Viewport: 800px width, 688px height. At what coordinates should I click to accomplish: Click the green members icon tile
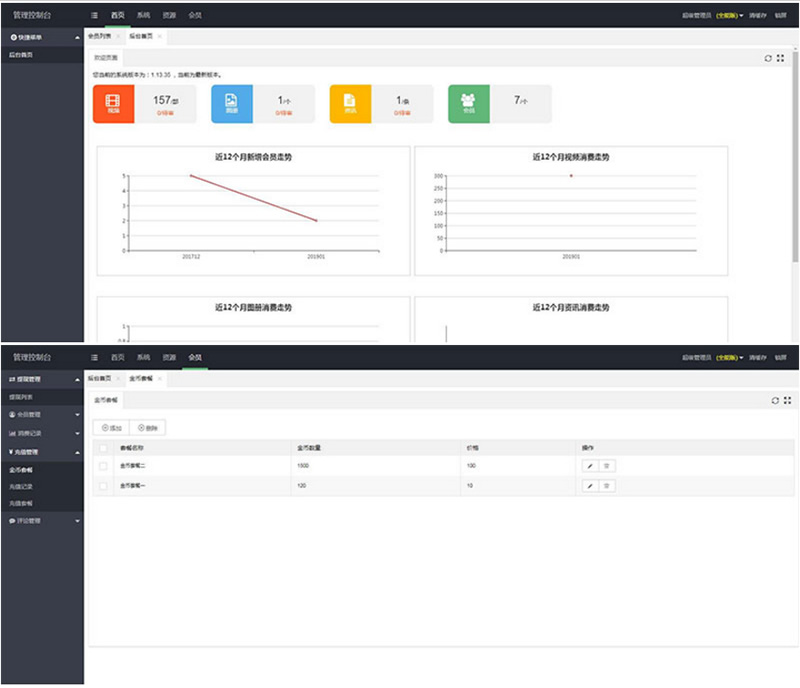pyautogui.click(x=468, y=103)
